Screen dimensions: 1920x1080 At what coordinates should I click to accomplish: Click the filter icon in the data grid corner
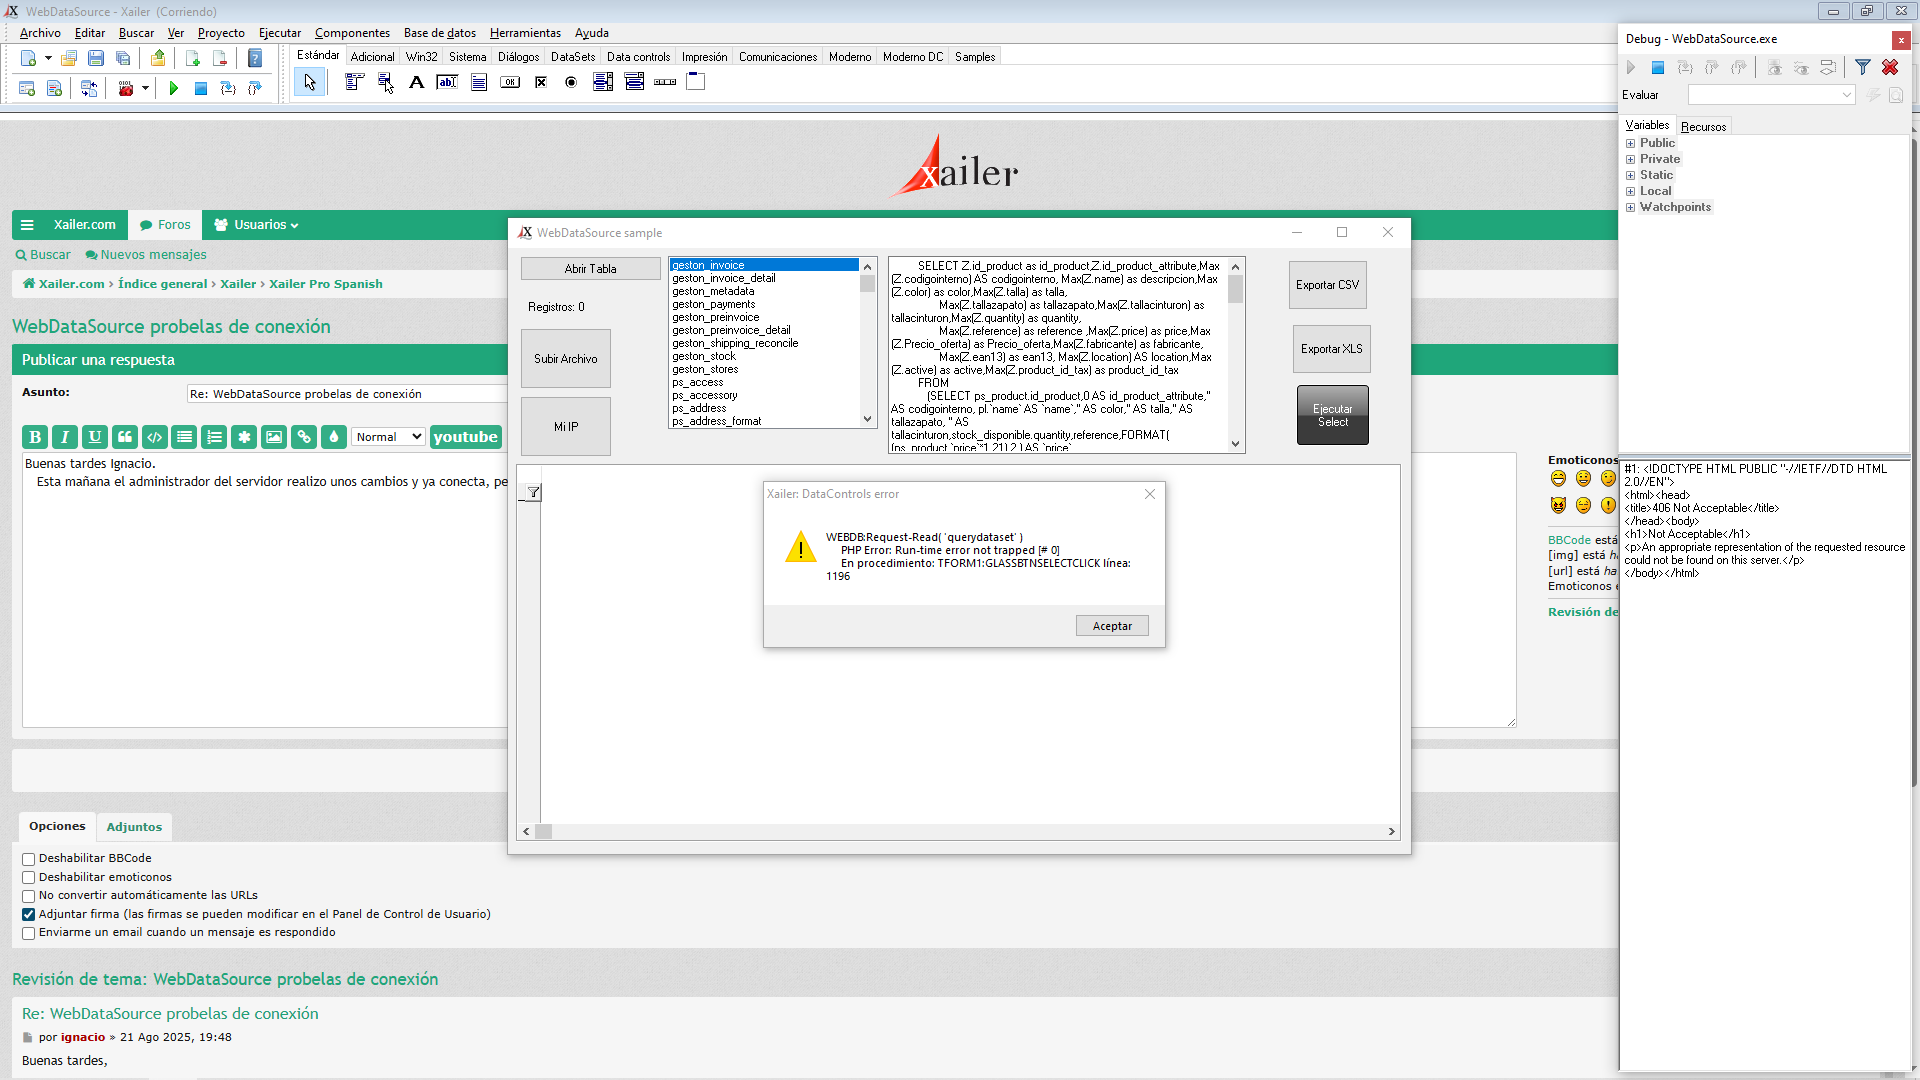pos(534,492)
